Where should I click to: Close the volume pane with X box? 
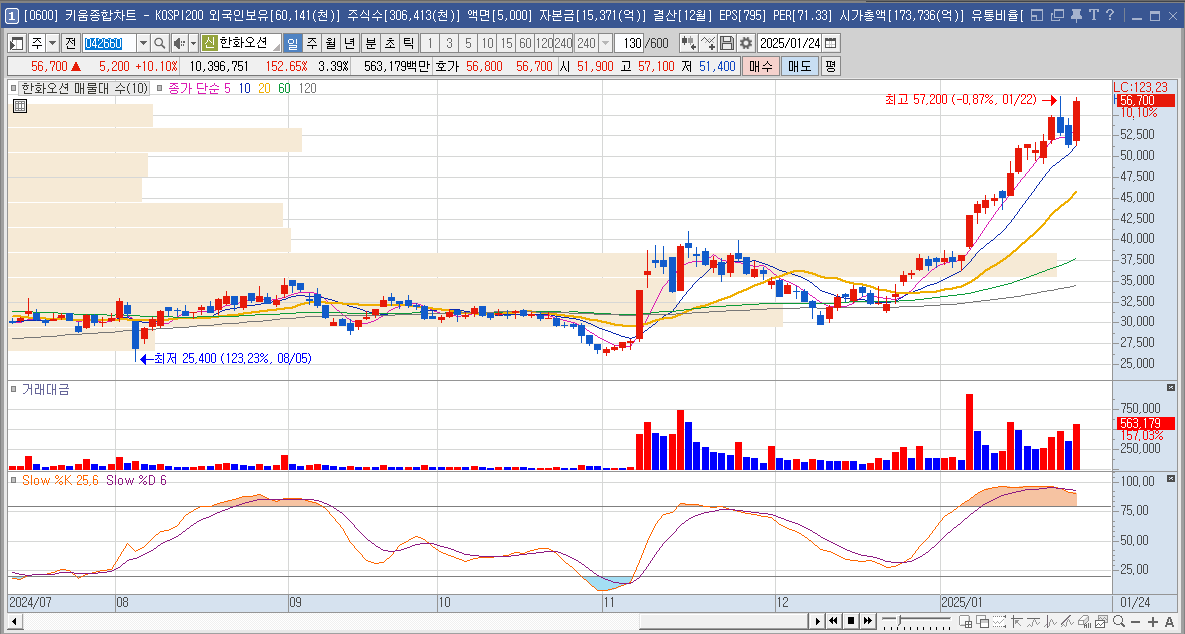(x=1171, y=388)
